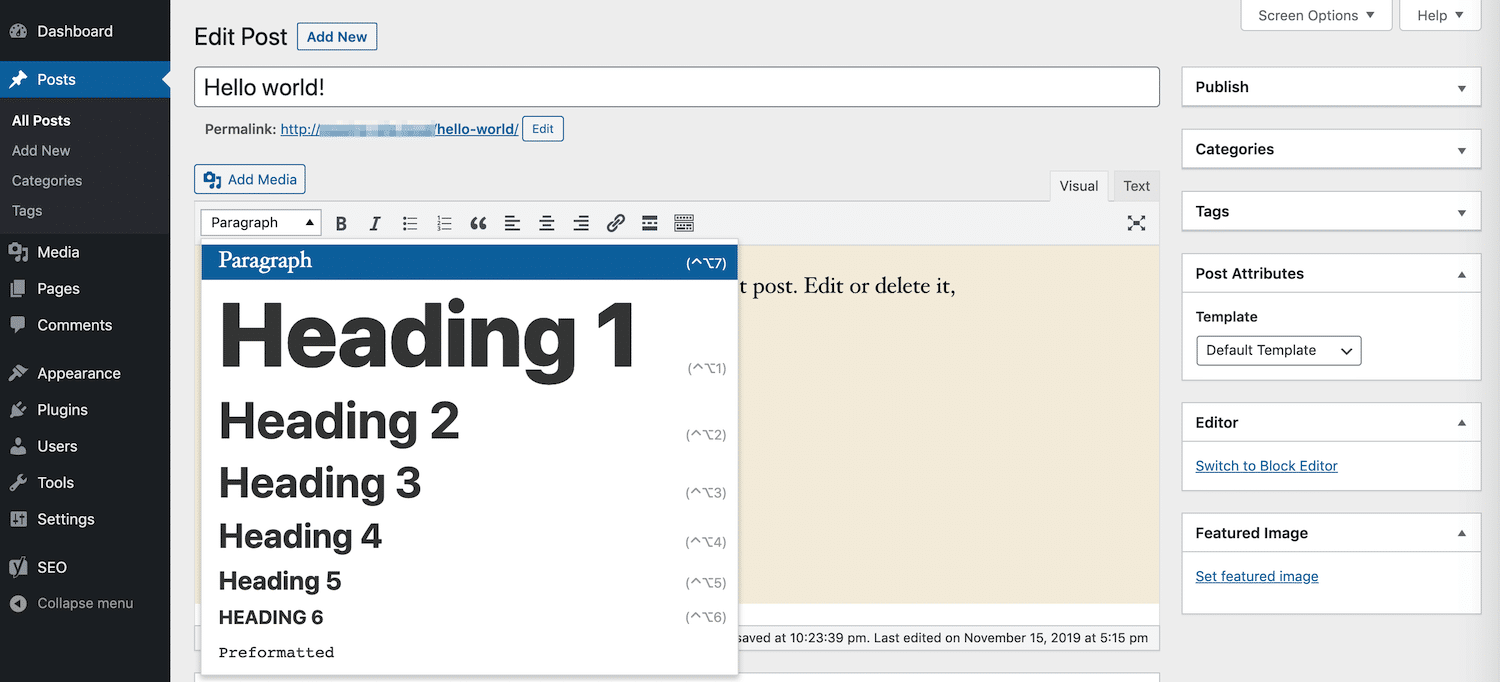This screenshot has width=1500, height=682.
Task: Click the Switch to Block Editor link
Action: click(x=1266, y=465)
